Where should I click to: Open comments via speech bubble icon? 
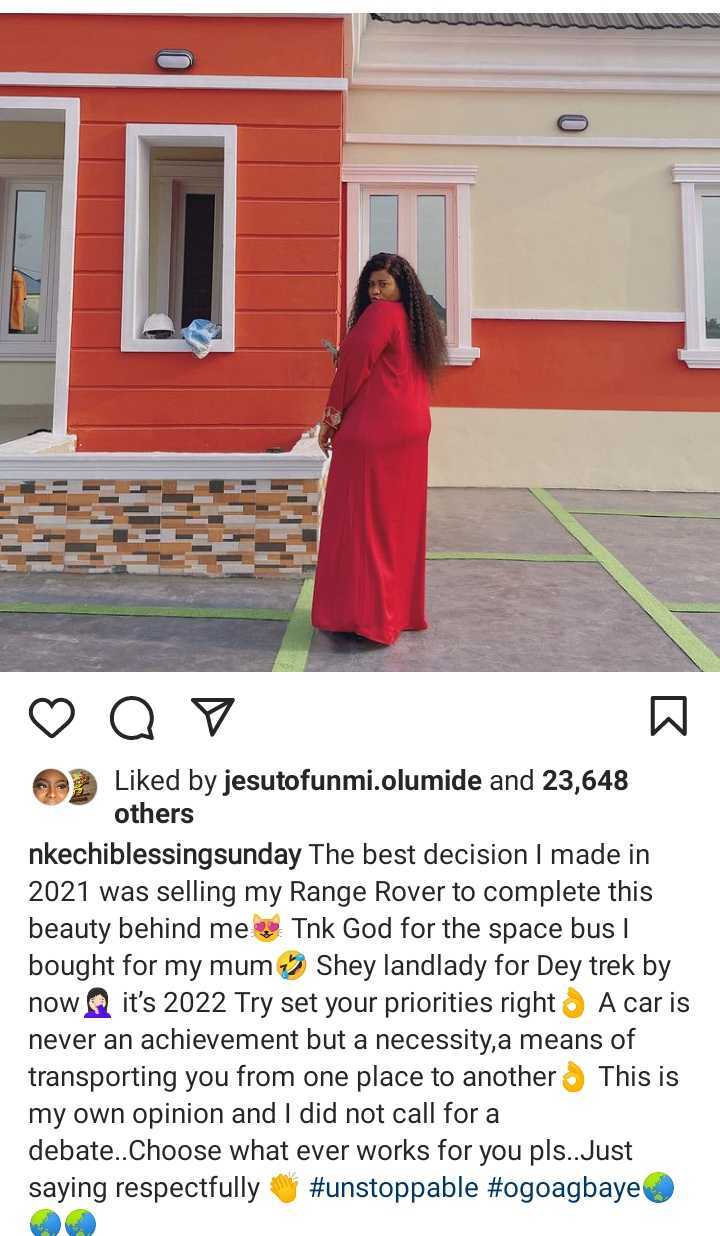[x=132, y=717]
